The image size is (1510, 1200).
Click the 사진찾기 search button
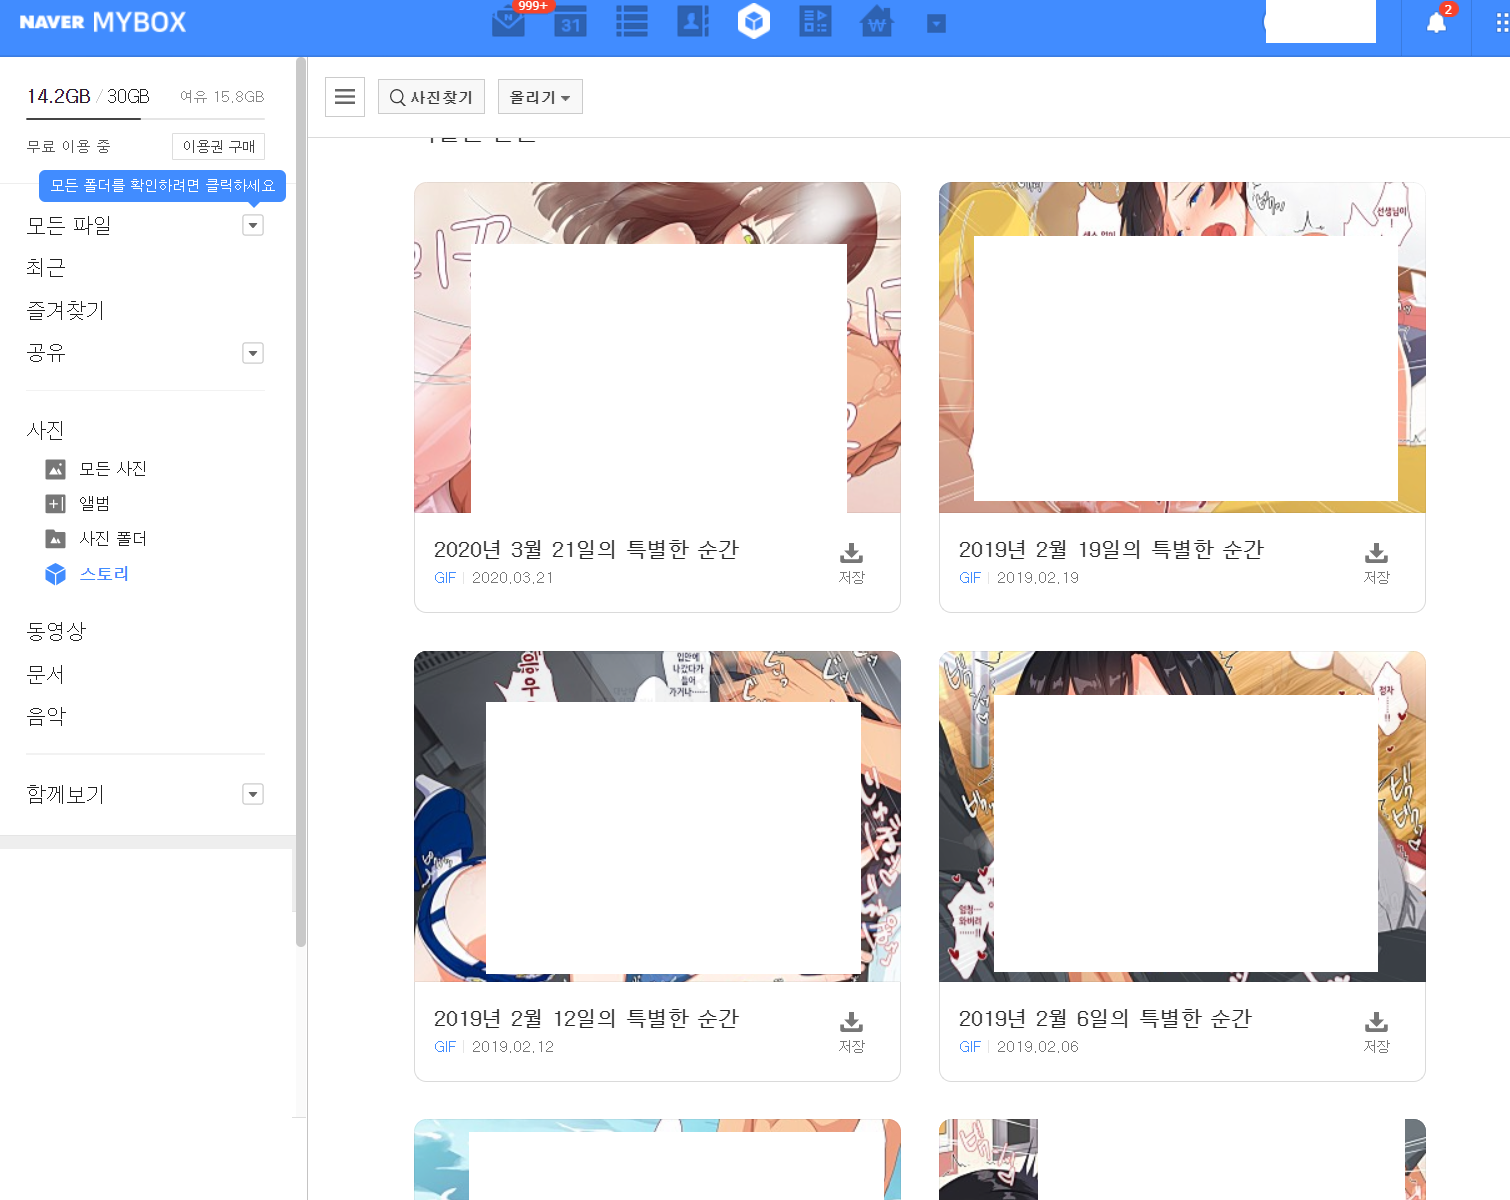431,97
